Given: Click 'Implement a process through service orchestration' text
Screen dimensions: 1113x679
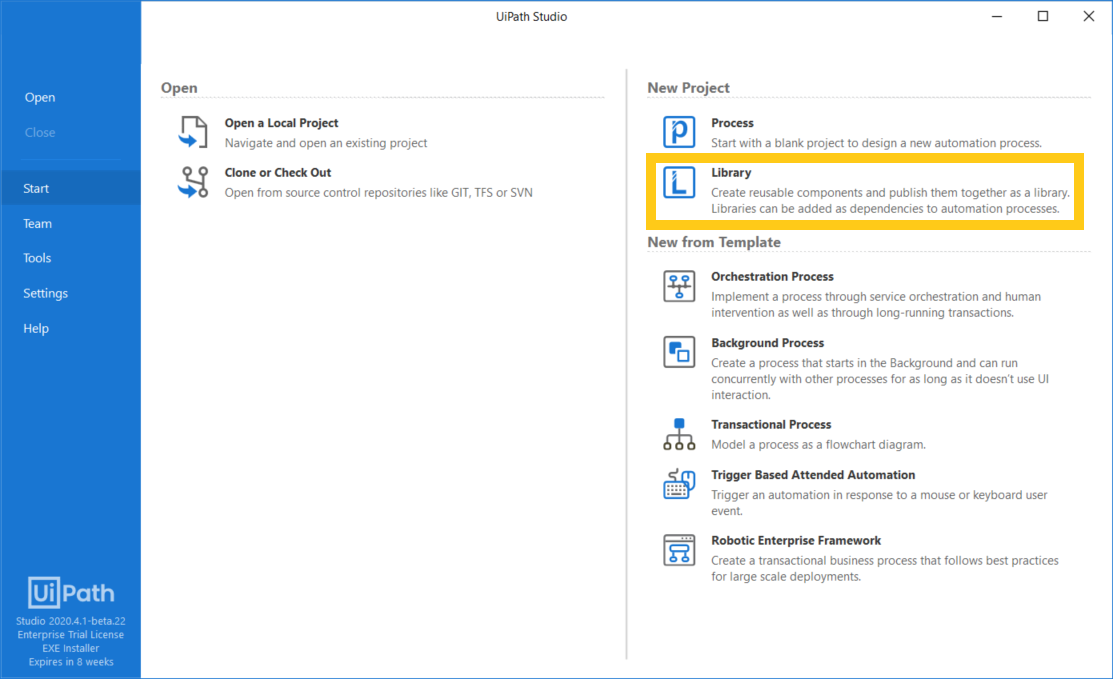Looking at the screenshot, I should click(x=876, y=304).
